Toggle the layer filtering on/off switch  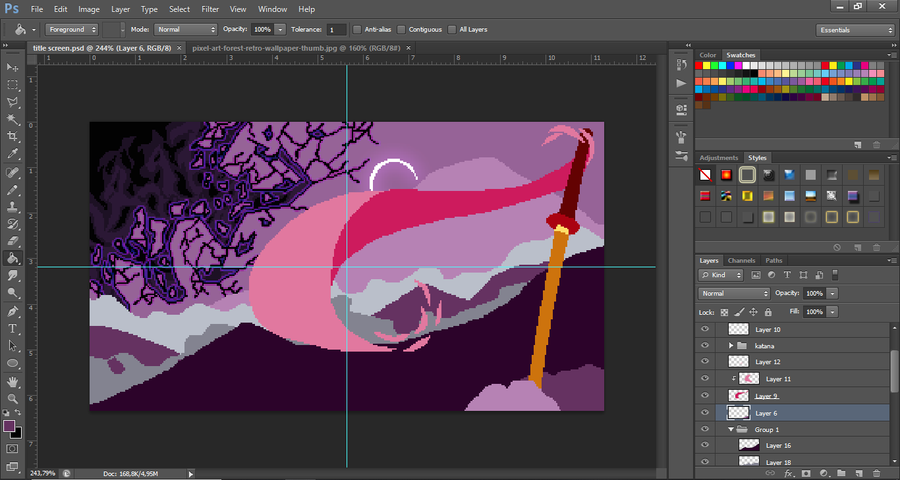pyautogui.click(x=835, y=274)
